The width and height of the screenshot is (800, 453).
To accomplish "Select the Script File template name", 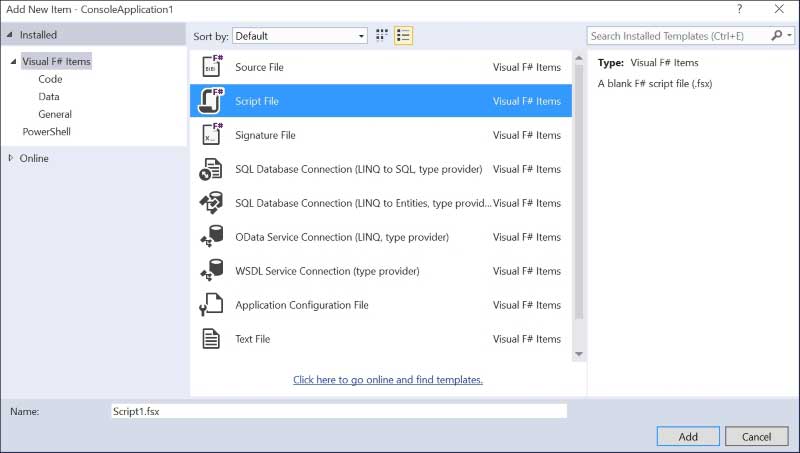I will pos(257,101).
